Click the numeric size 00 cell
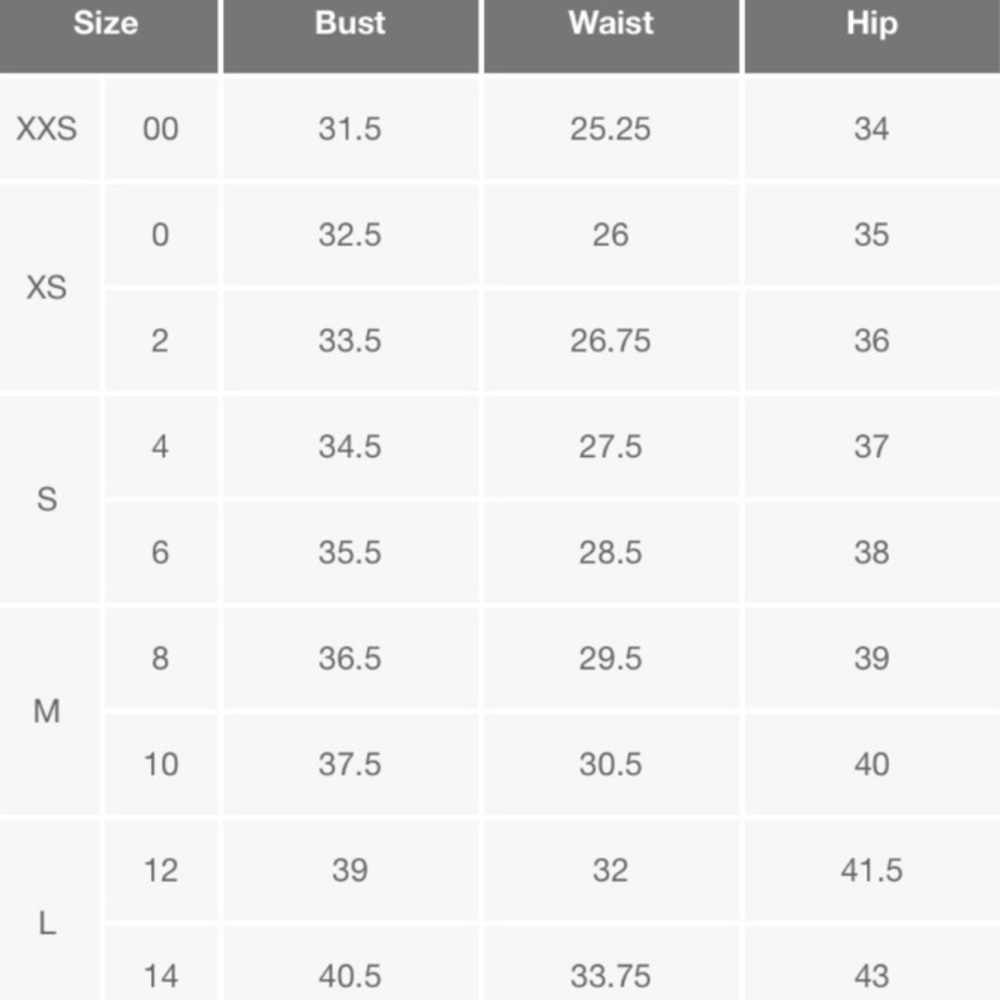This screenshot has height=1000, width=1000. point(160,129)
